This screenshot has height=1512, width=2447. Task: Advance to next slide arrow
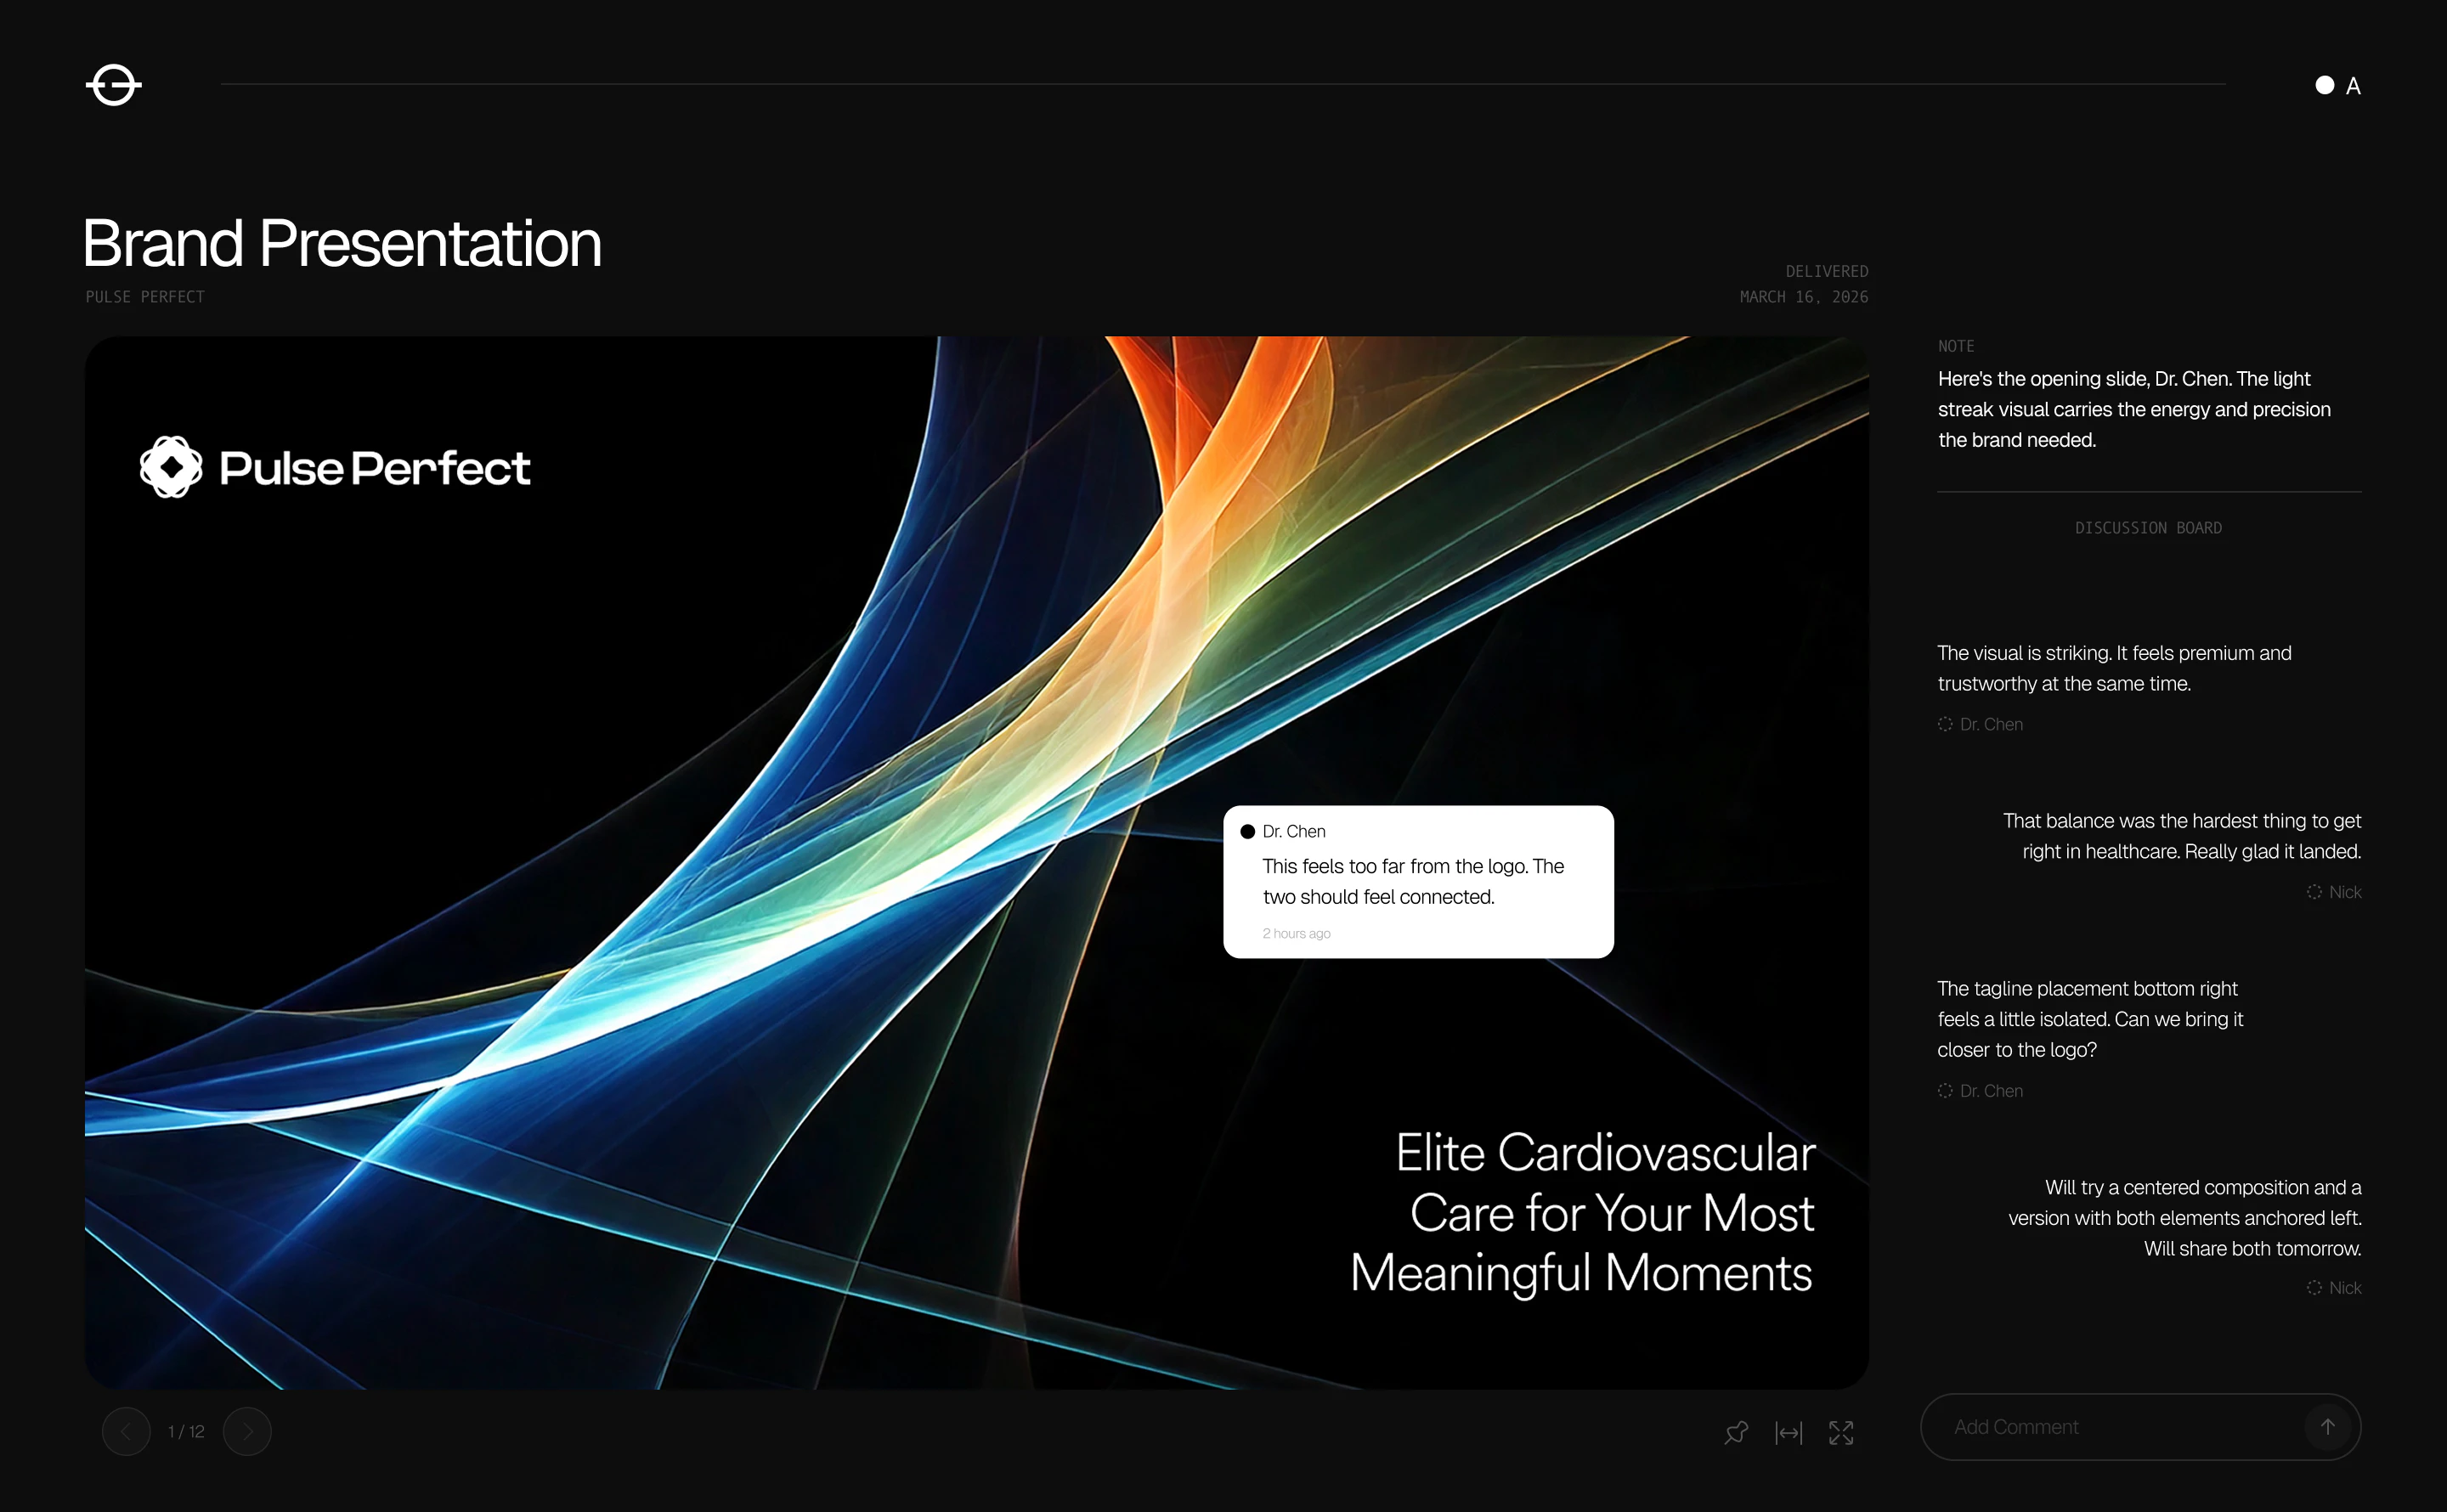(x=247, y=1431)
